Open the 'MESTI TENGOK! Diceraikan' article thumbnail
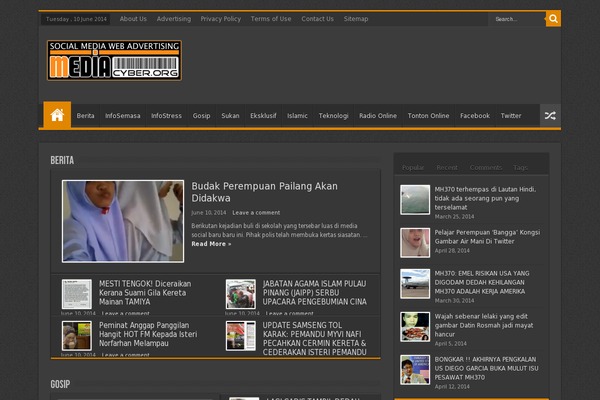Screen dimensions: 600x400 tap(77, 294)
